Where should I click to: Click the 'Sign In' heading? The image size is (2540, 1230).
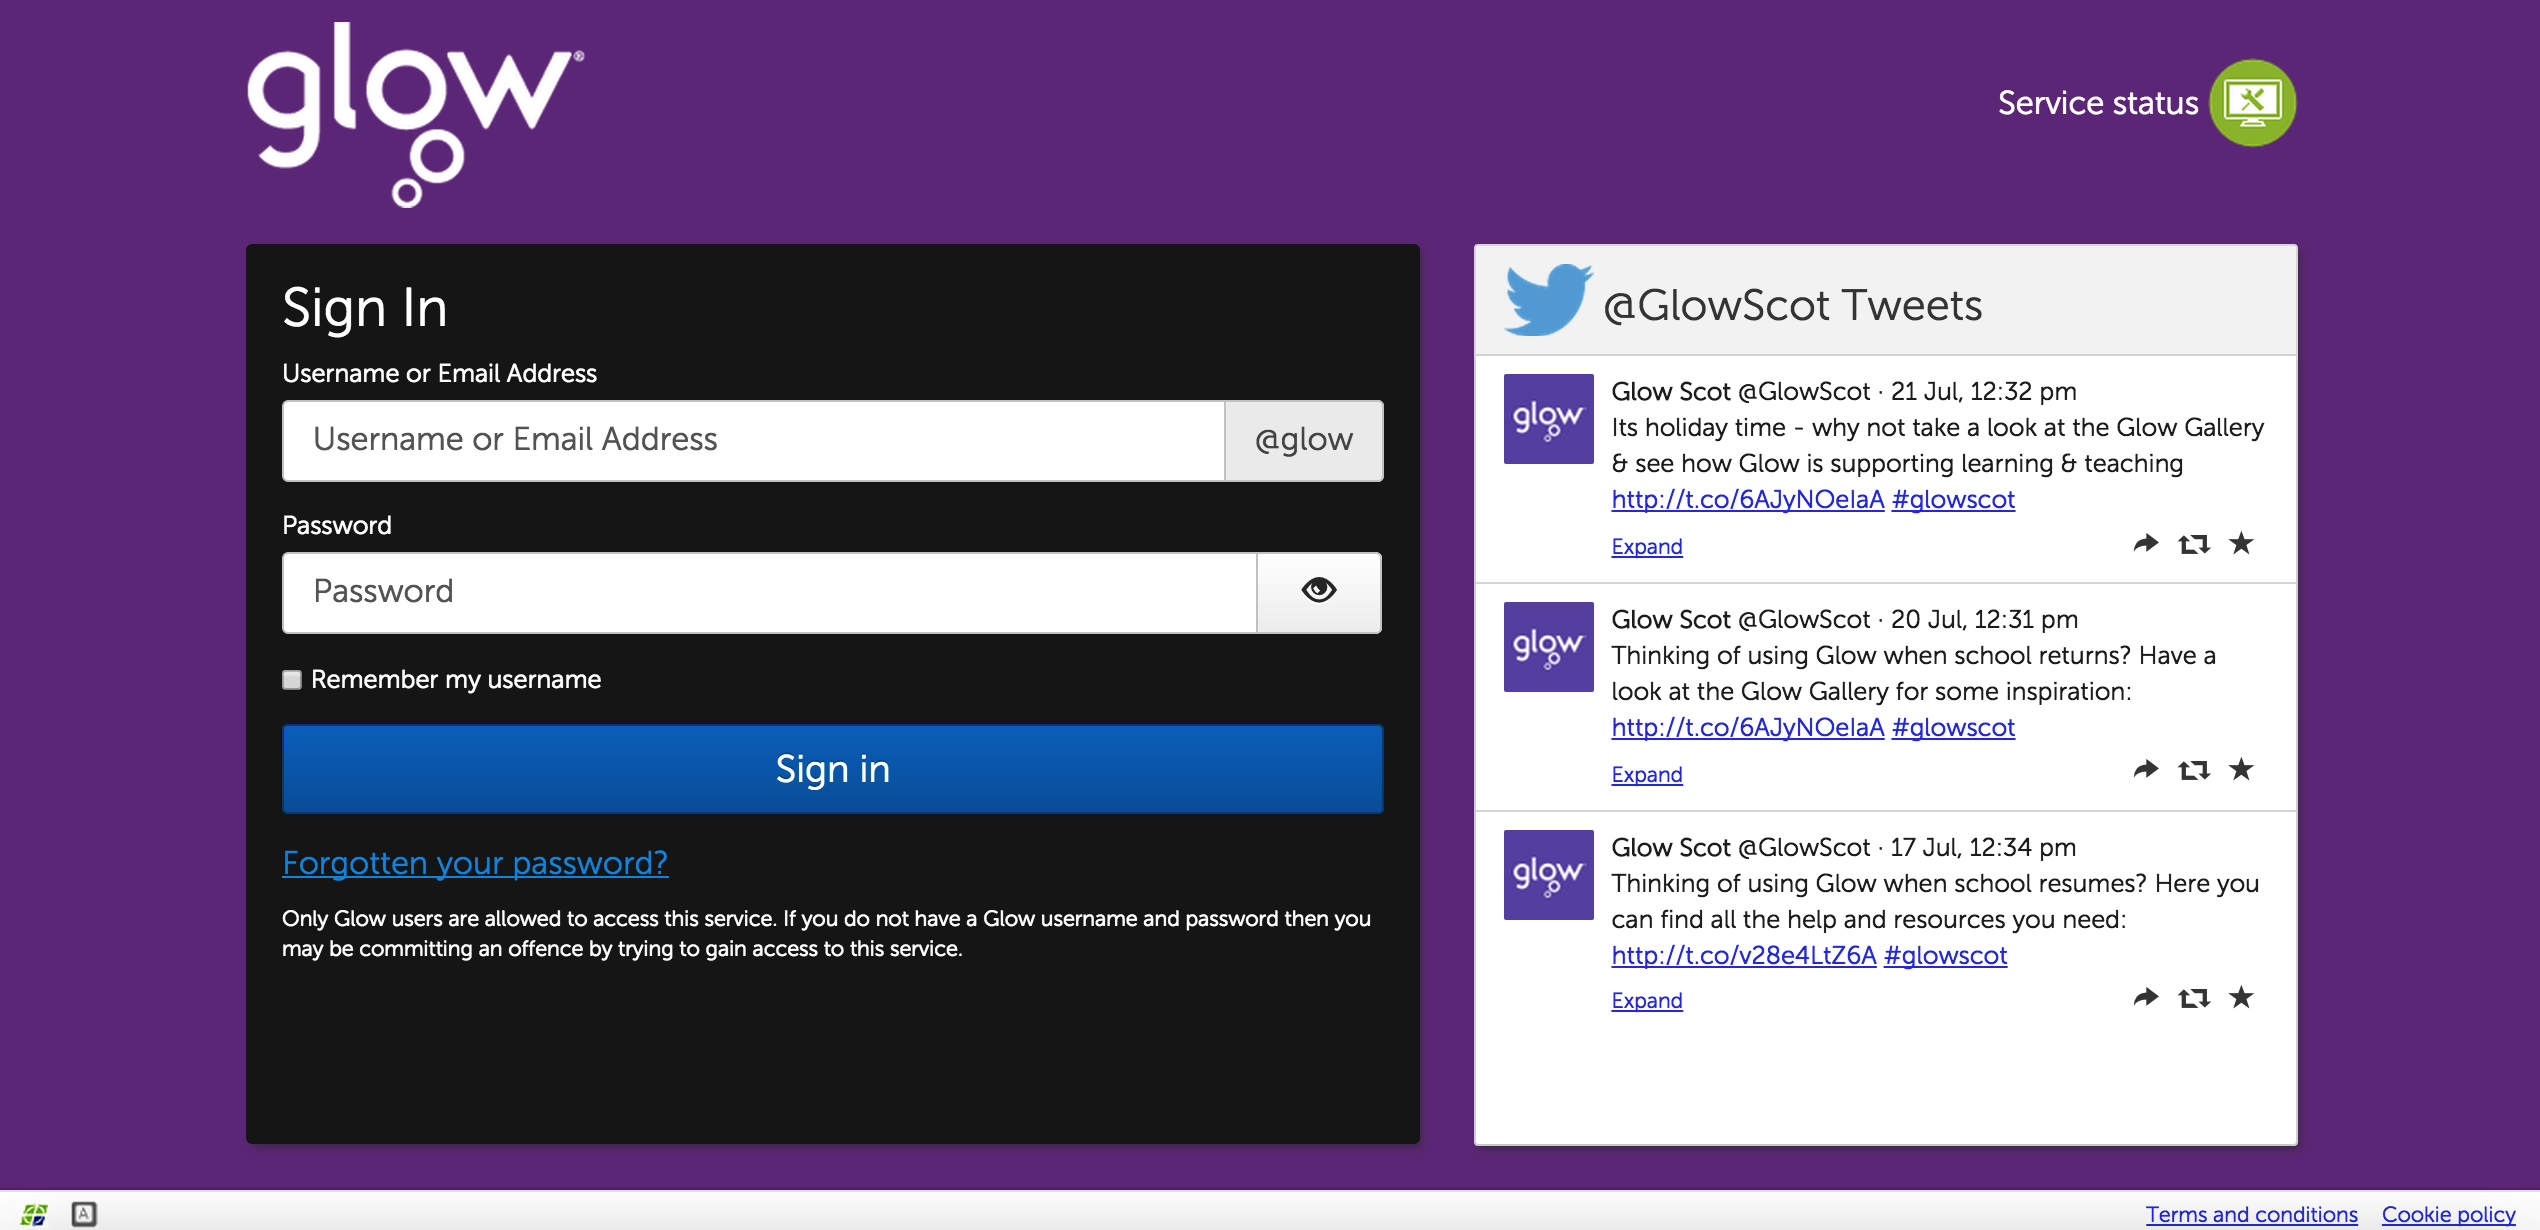[365, 307]
